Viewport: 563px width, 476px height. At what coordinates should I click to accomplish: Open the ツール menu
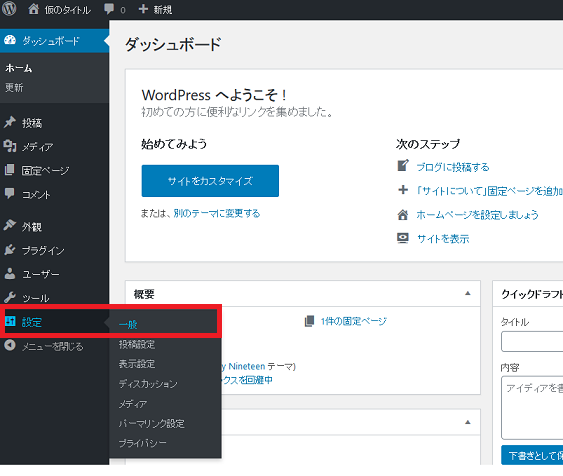tap(36, 298)
